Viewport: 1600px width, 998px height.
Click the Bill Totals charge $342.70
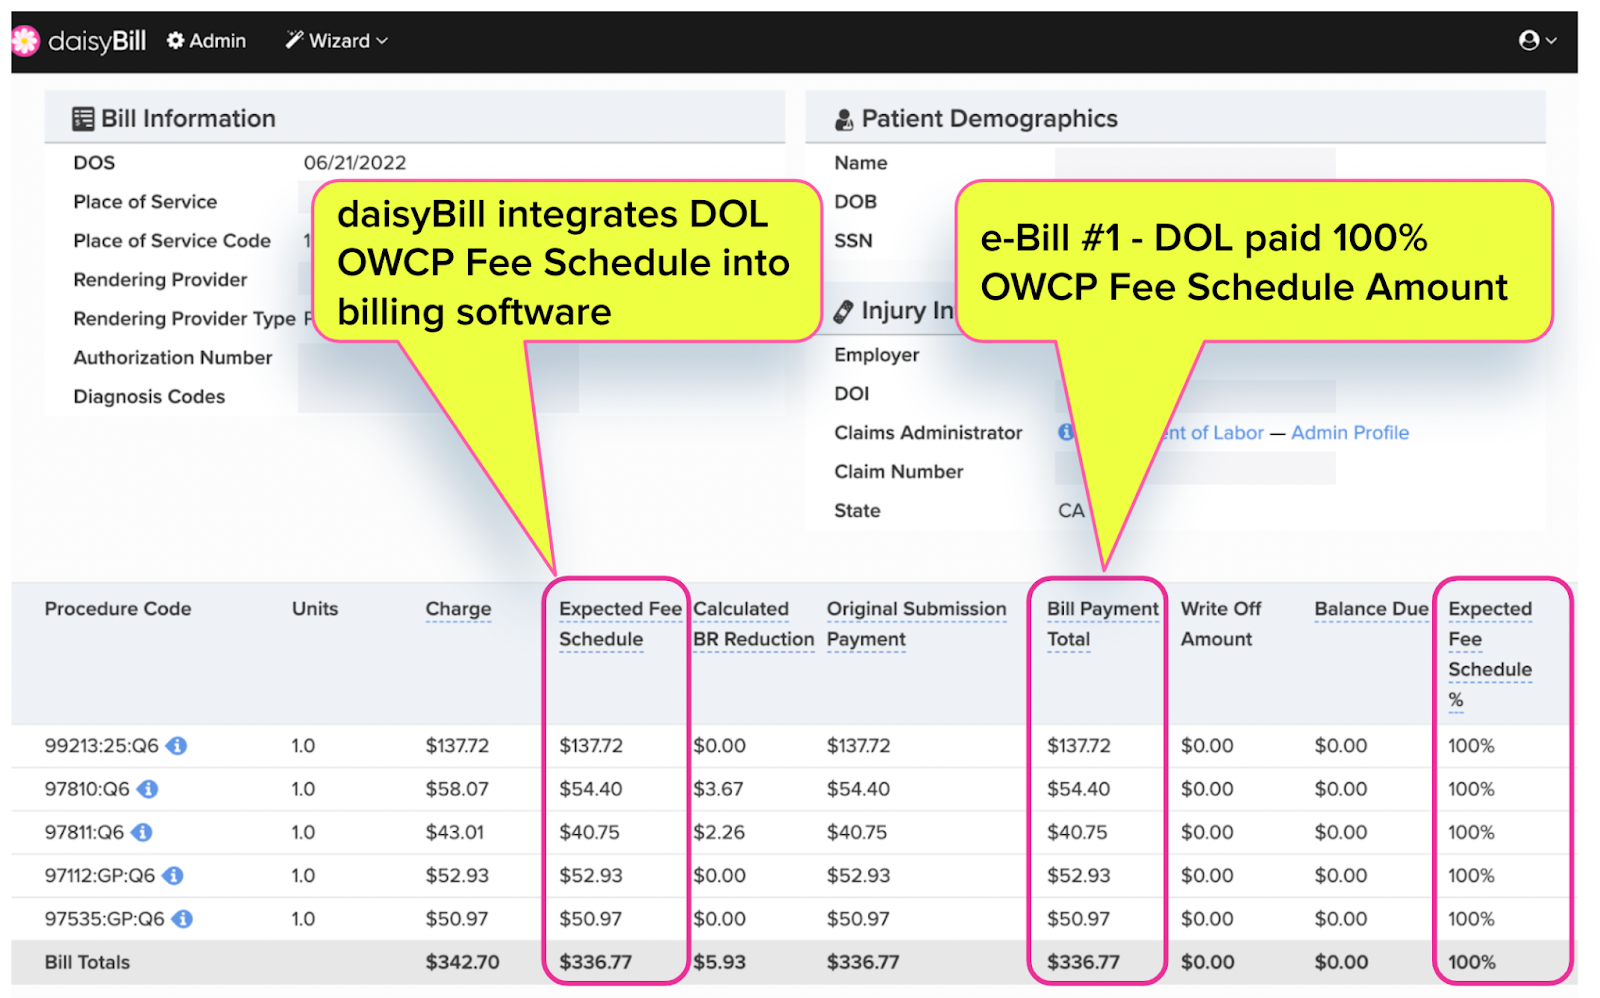pyautogui.click(x=462, y=962)
